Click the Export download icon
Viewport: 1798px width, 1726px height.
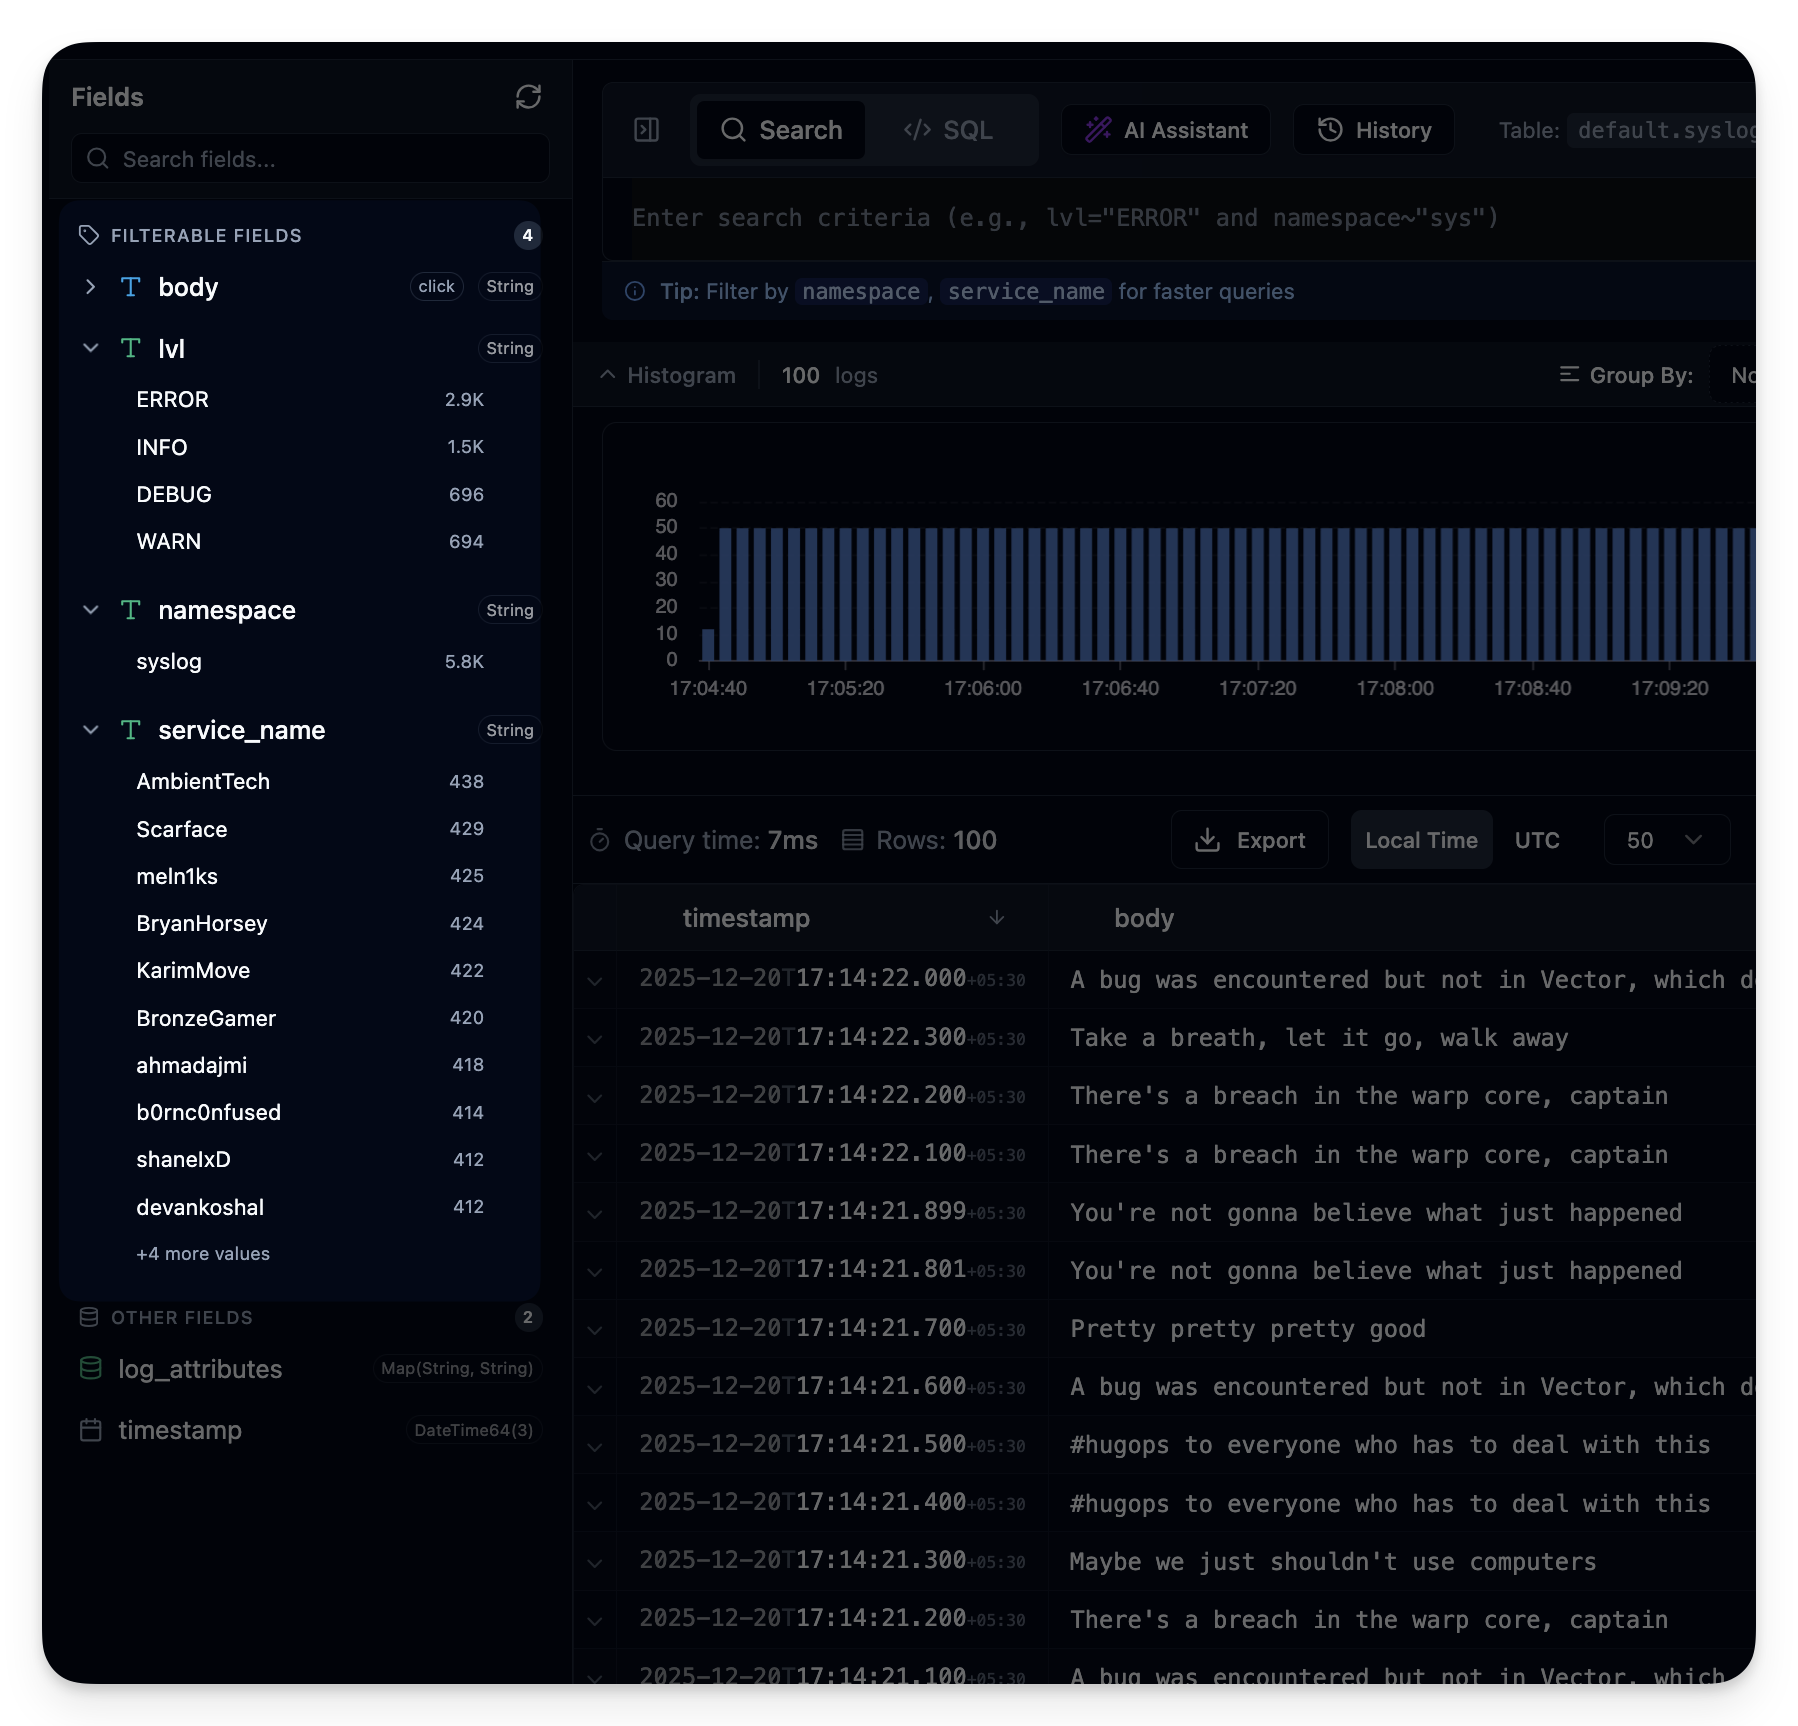coord(1207,840)
